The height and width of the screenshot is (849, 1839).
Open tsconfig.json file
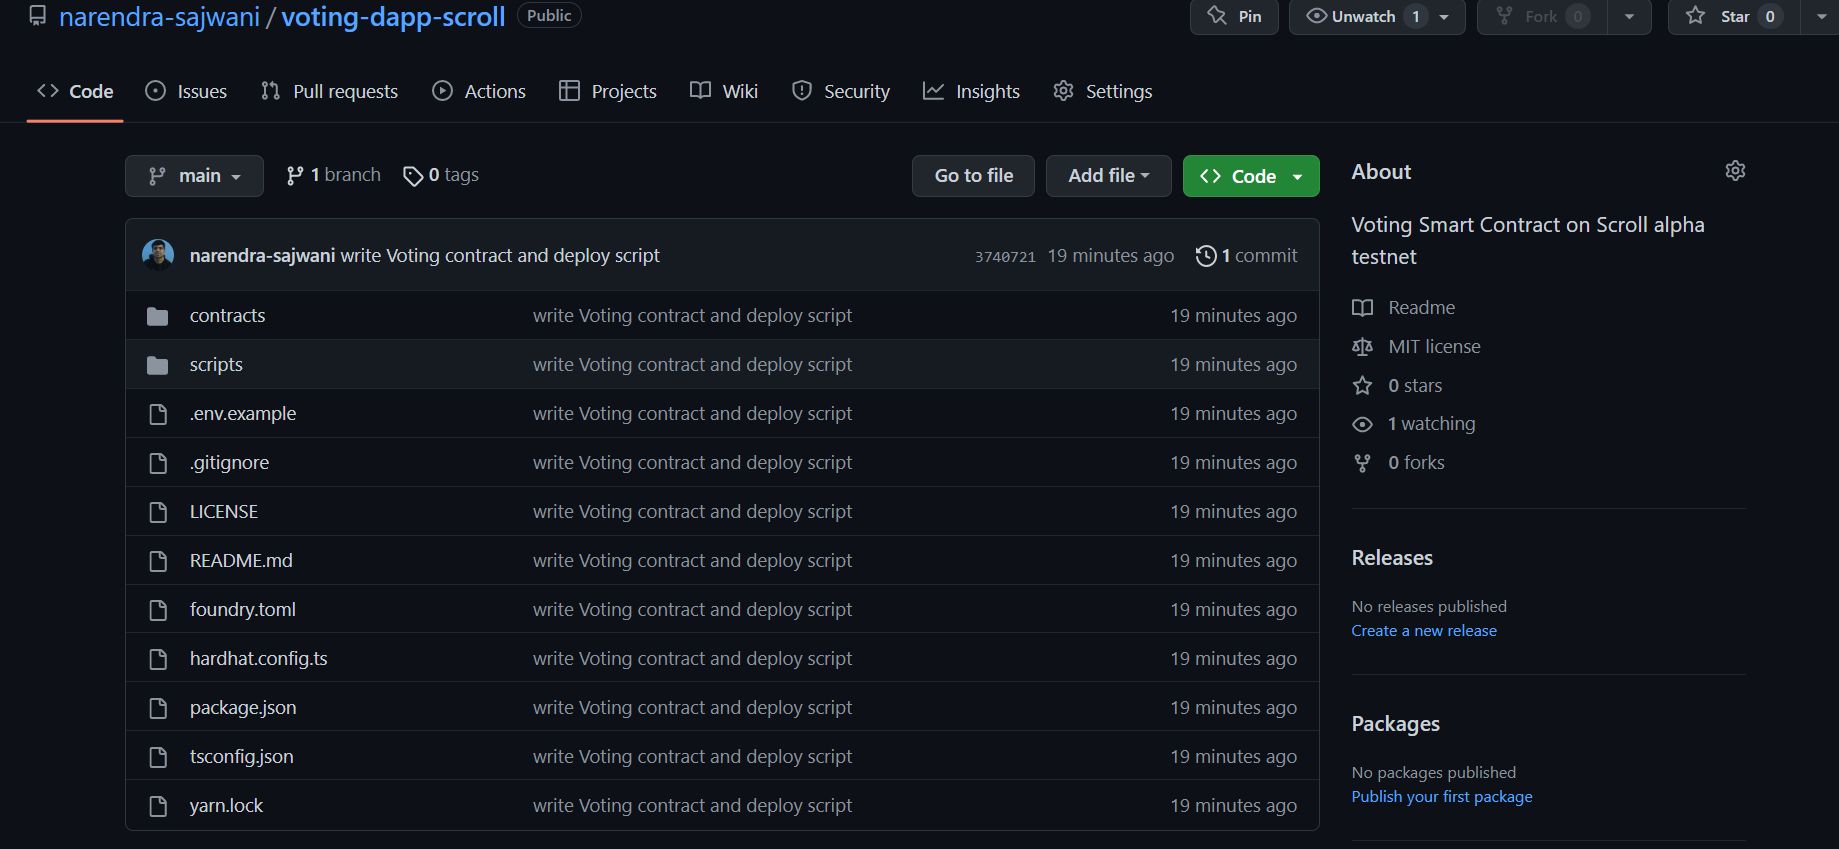(x=242, y=756)
